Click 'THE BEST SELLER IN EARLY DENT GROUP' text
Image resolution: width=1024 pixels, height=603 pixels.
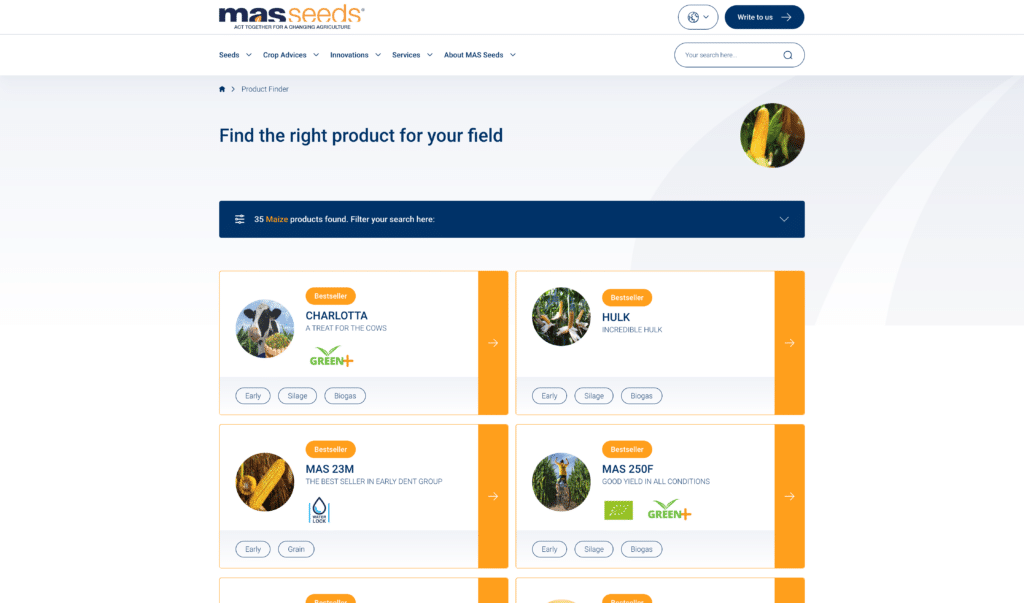(374, 481)
